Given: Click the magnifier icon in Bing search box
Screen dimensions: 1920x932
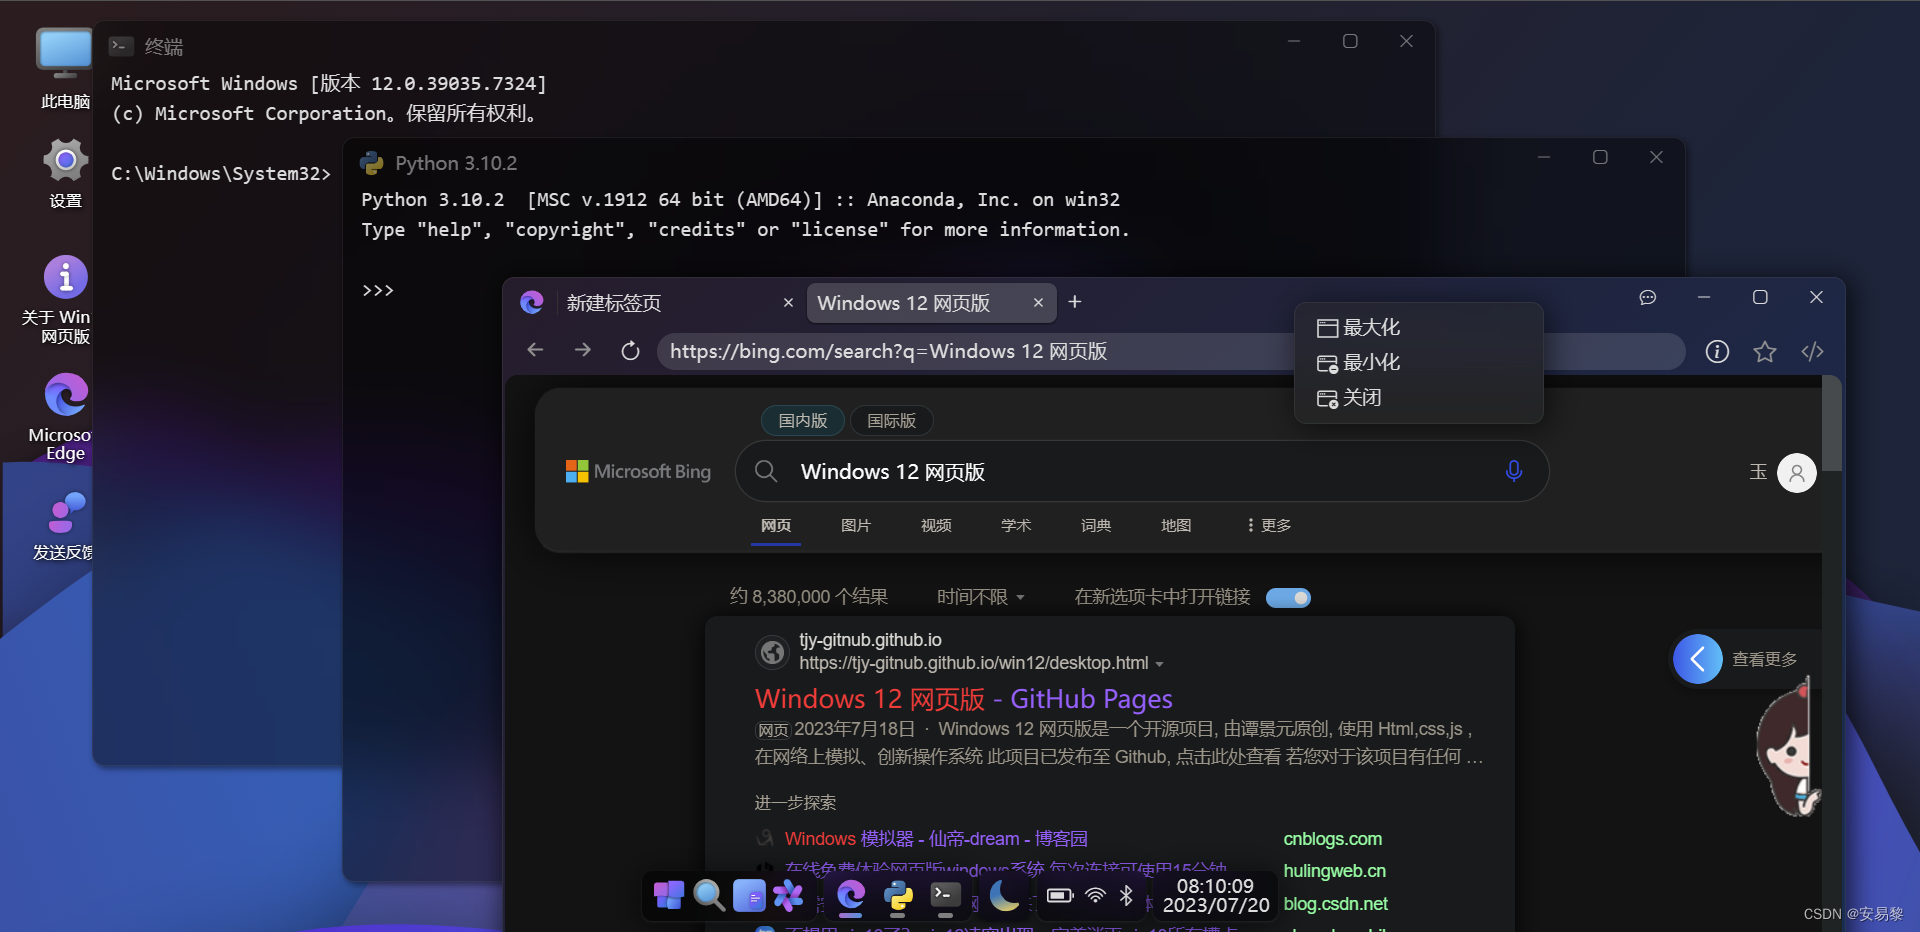Looking at the screenshot, I should pos(766,471).
